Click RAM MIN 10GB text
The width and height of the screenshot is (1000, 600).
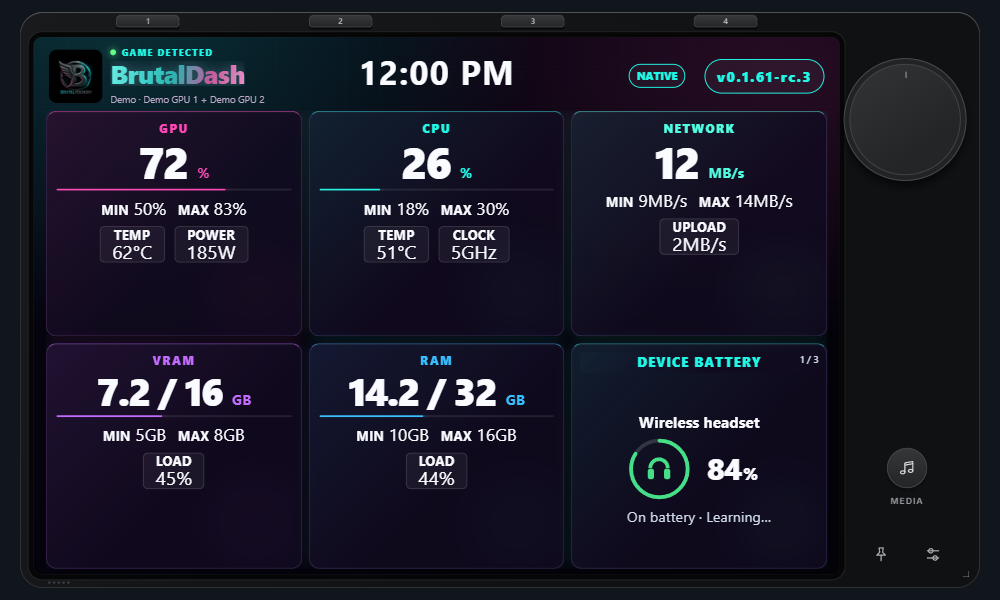(393, 435)
